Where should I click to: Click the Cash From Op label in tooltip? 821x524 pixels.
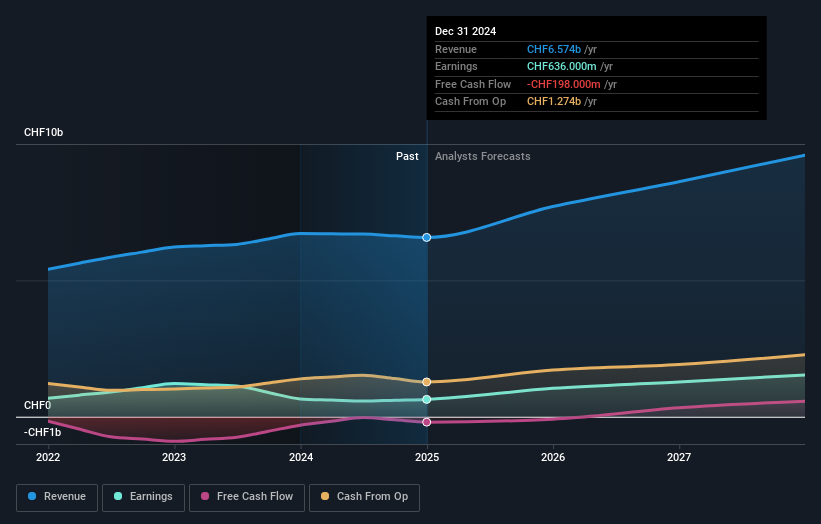pos(470,102)
